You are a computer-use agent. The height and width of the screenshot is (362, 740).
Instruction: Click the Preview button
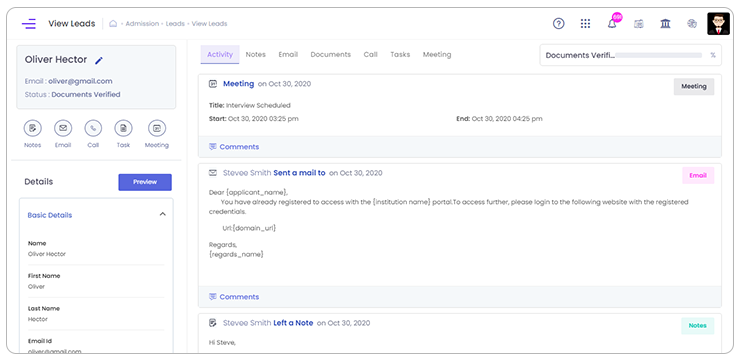click(x=145, y=182)
